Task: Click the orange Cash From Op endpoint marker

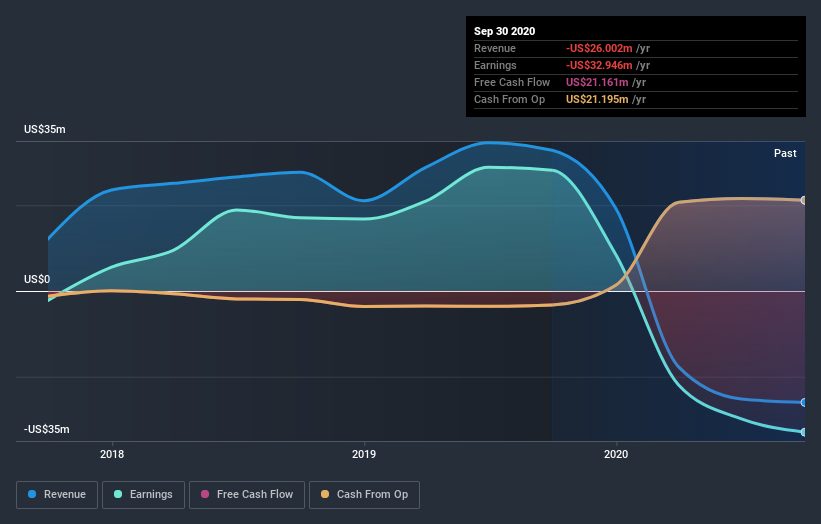Action: pos(803,200)
